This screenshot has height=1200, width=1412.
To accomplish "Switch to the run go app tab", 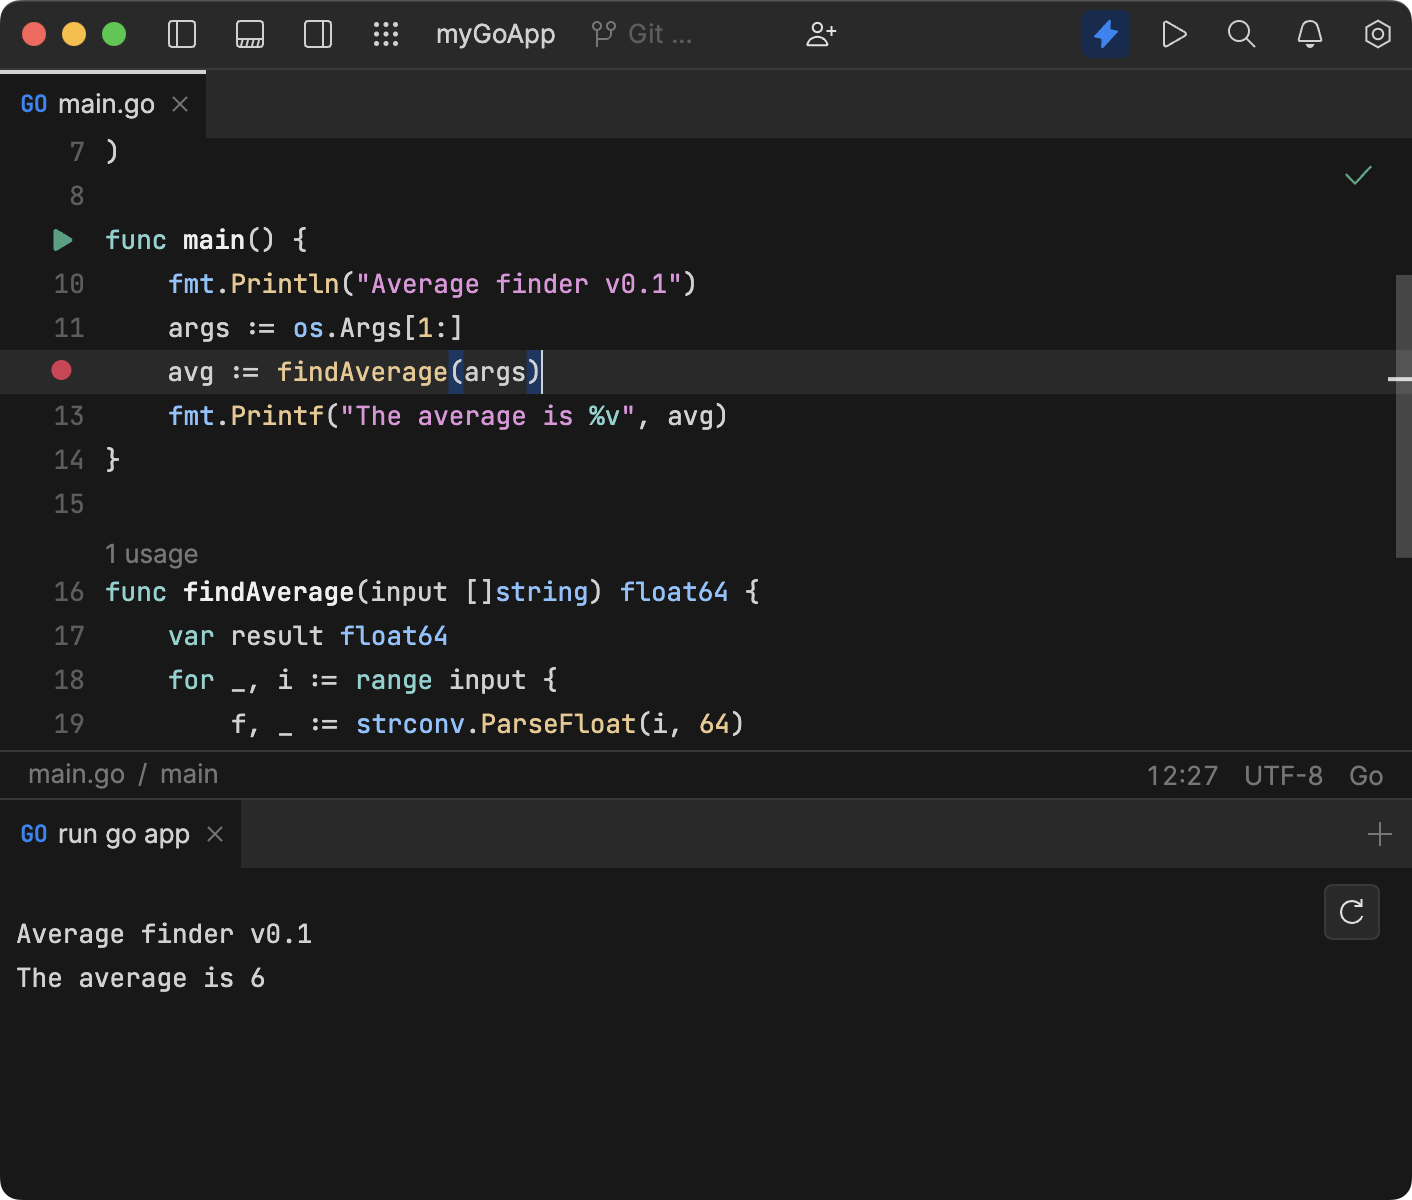I will click(122, 833).
